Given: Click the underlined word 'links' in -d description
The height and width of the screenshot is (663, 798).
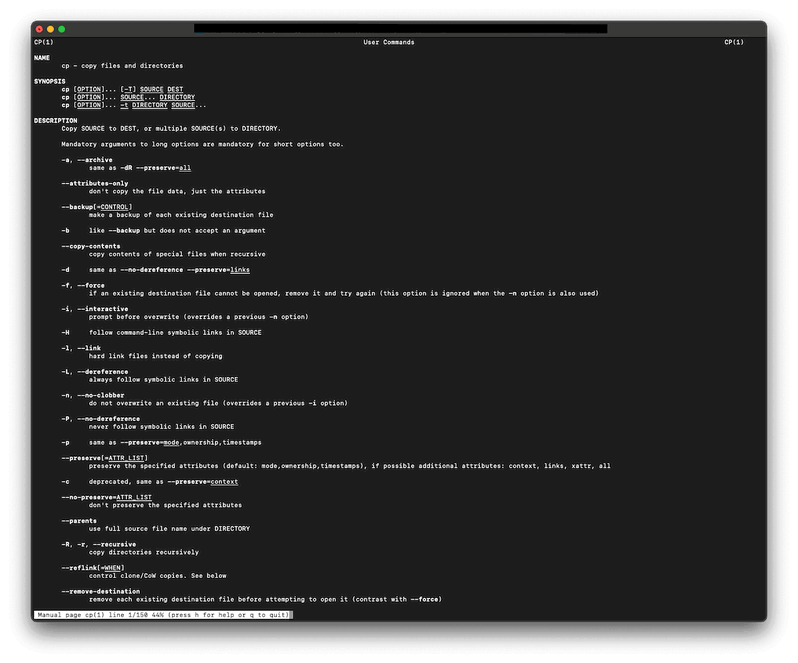Looking at the screenshot, I should click(239, 270).
